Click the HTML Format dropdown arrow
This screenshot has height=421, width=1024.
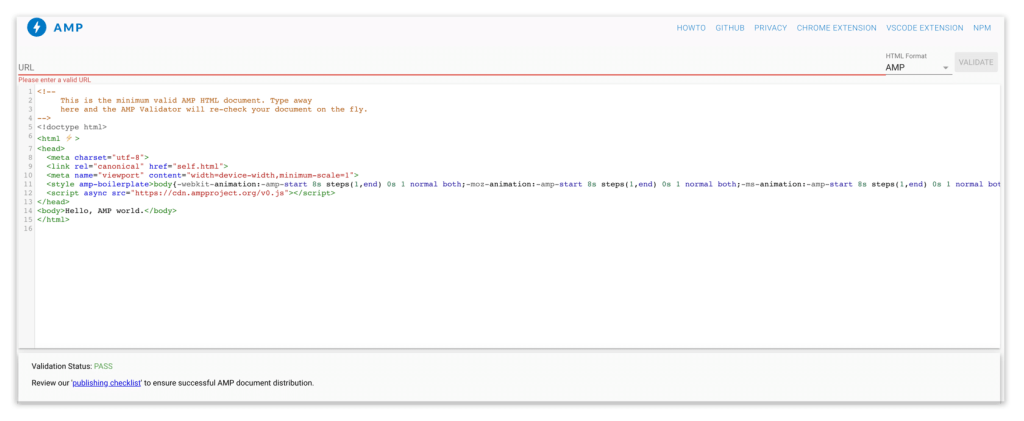point(945,68)
